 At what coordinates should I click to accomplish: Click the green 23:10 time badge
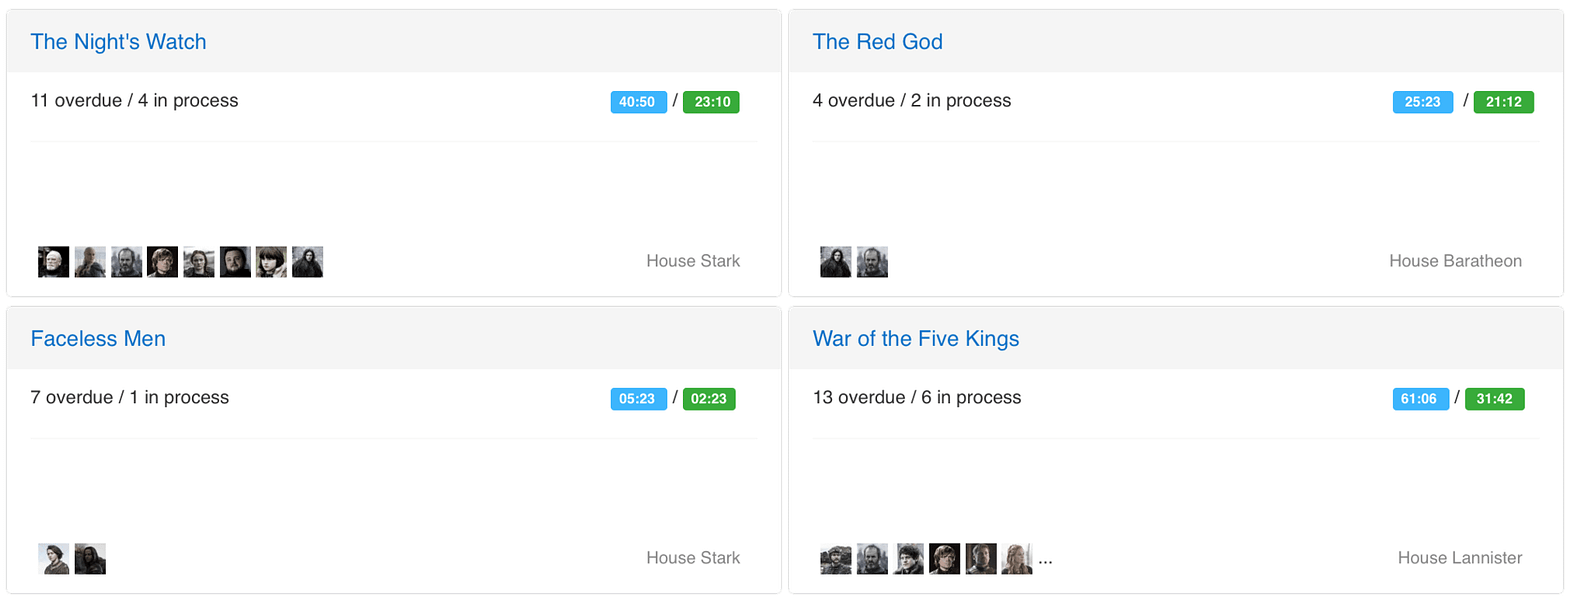711,102
